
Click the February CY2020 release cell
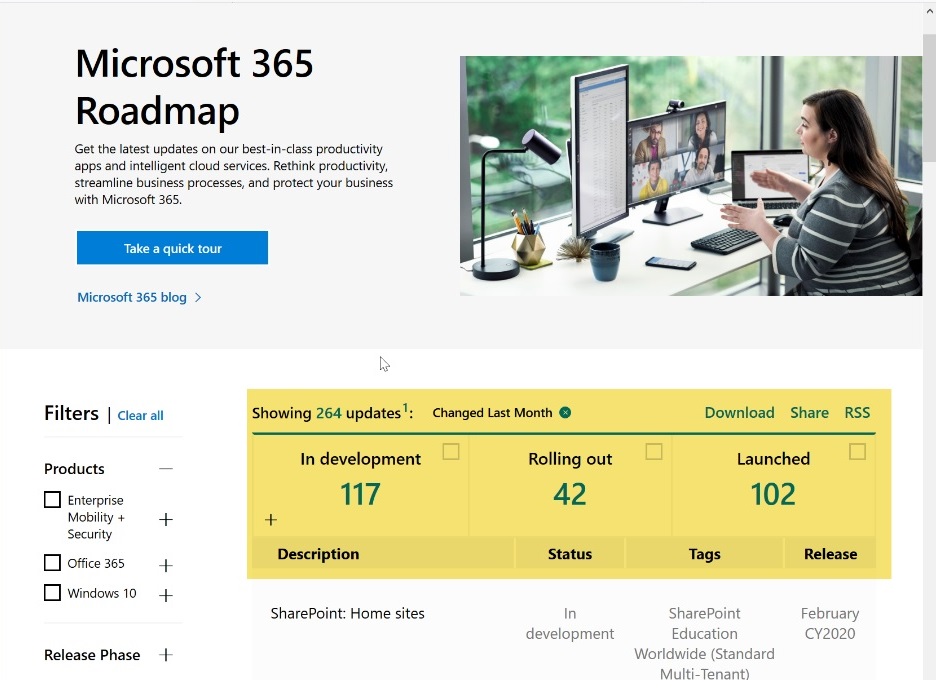point(830,623)
